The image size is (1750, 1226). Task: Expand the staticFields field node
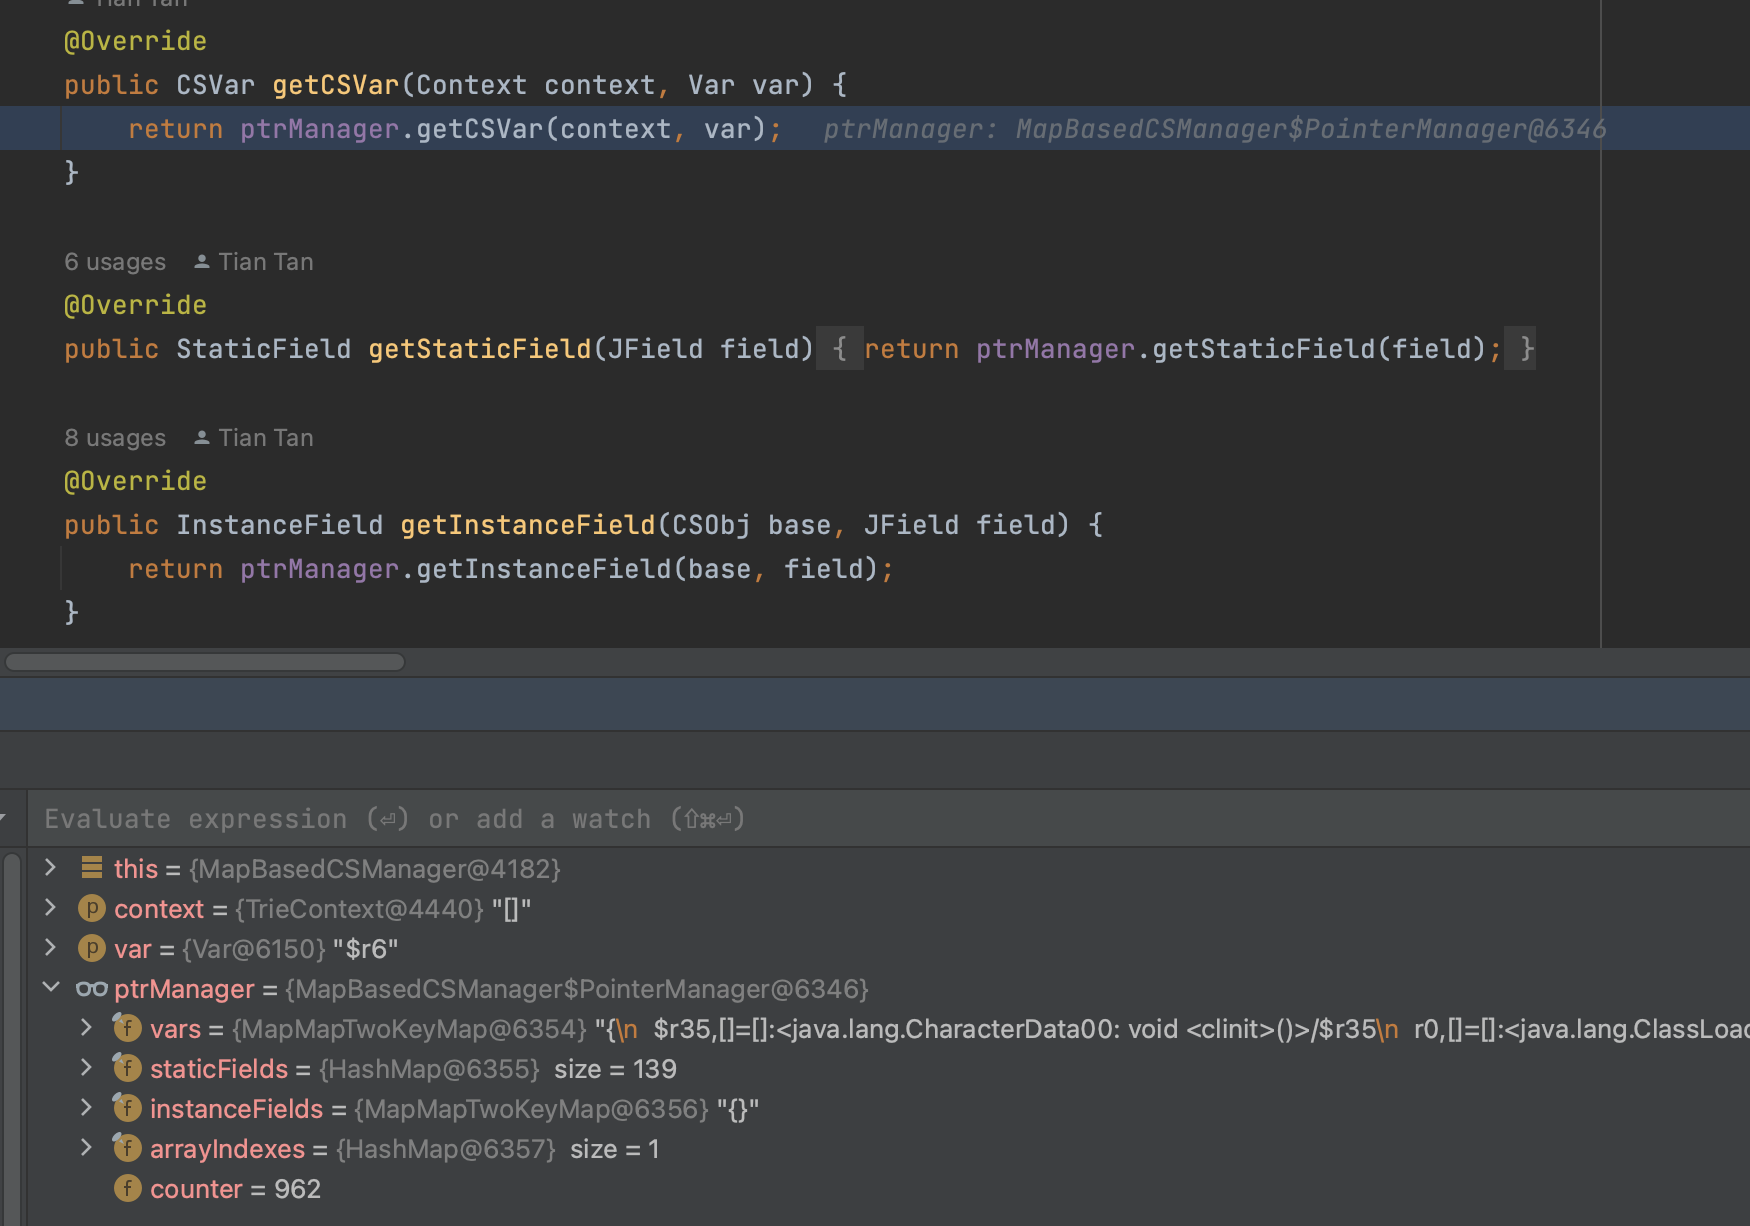(87, 1068)
